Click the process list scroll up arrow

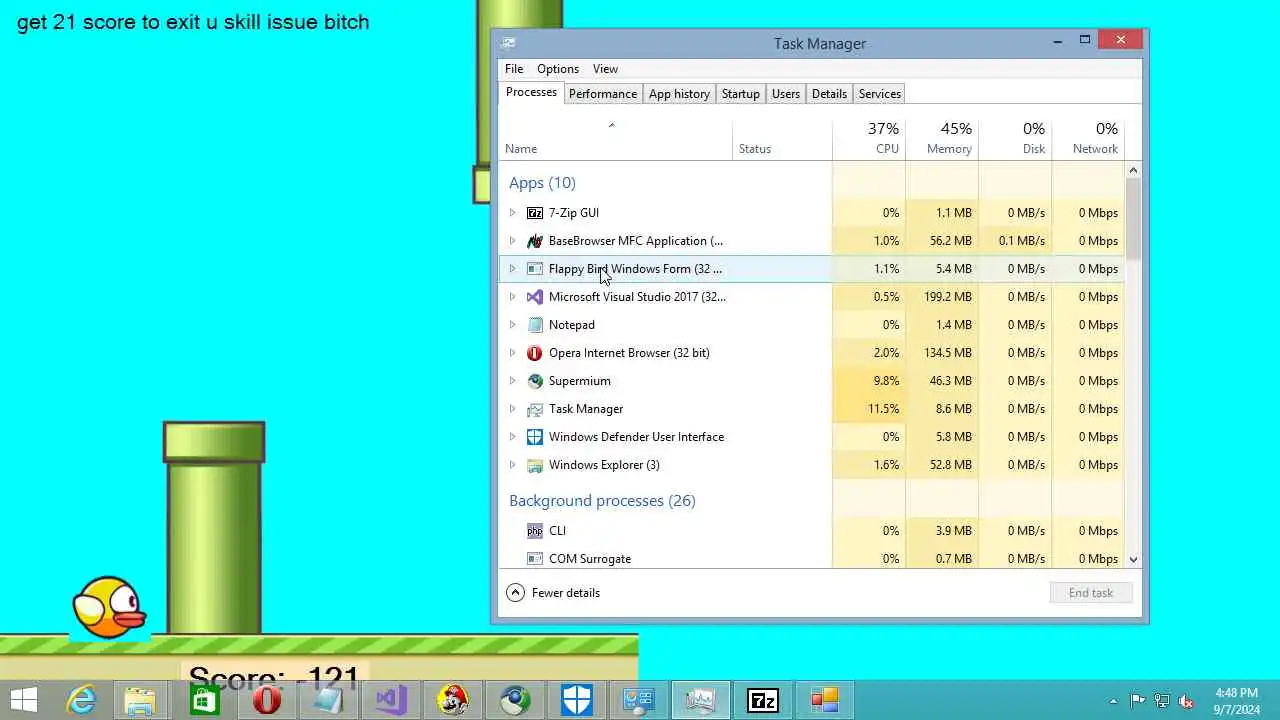1133,170
